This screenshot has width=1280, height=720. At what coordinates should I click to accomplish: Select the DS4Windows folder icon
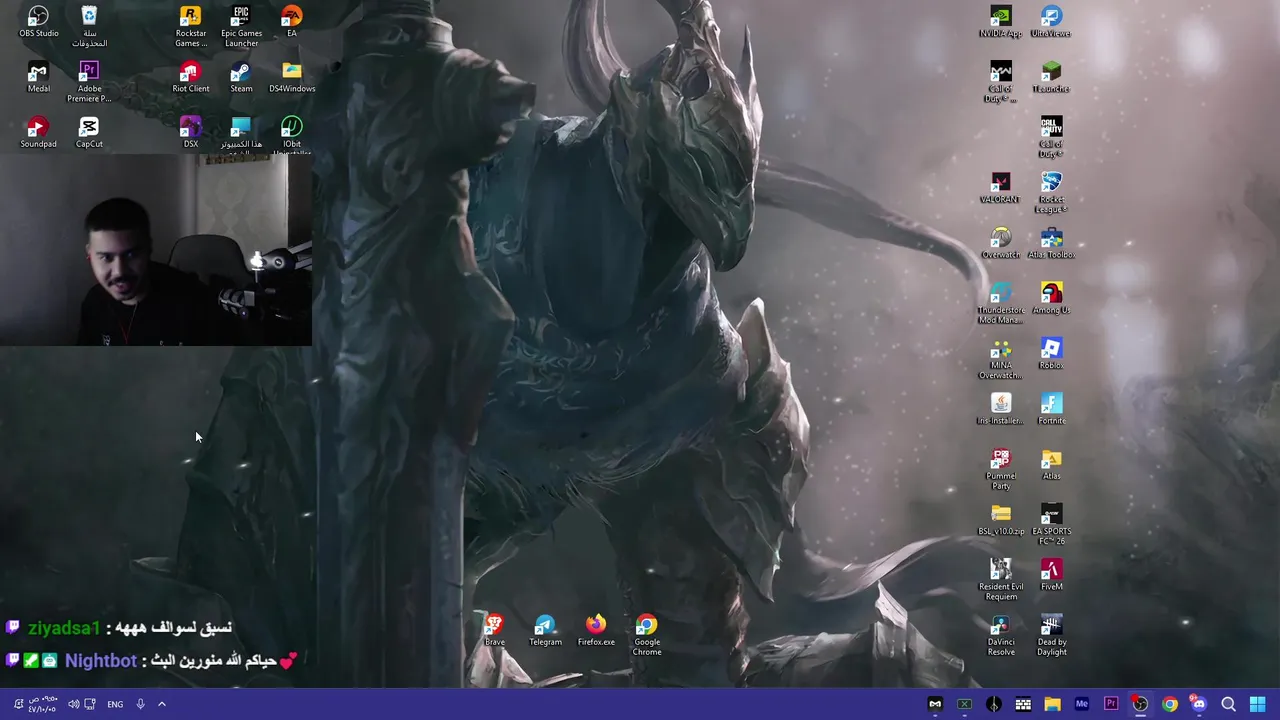[291, 77]
